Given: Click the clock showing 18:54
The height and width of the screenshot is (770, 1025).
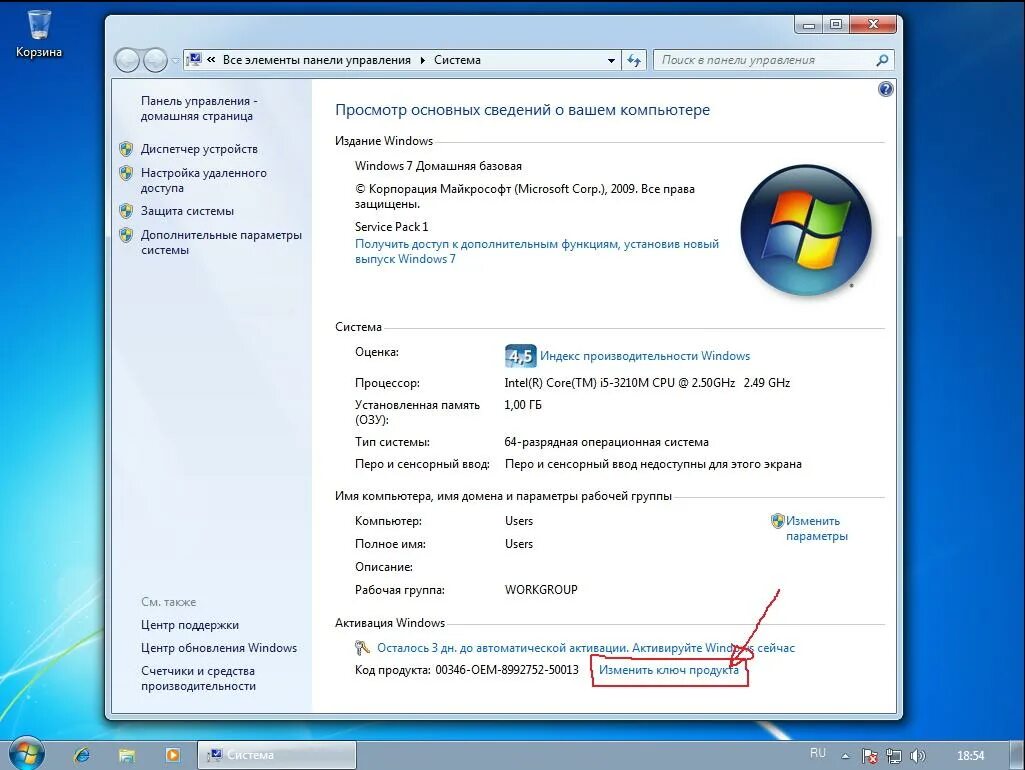Looking at the screenshot, I should click(x=970, y=756).
